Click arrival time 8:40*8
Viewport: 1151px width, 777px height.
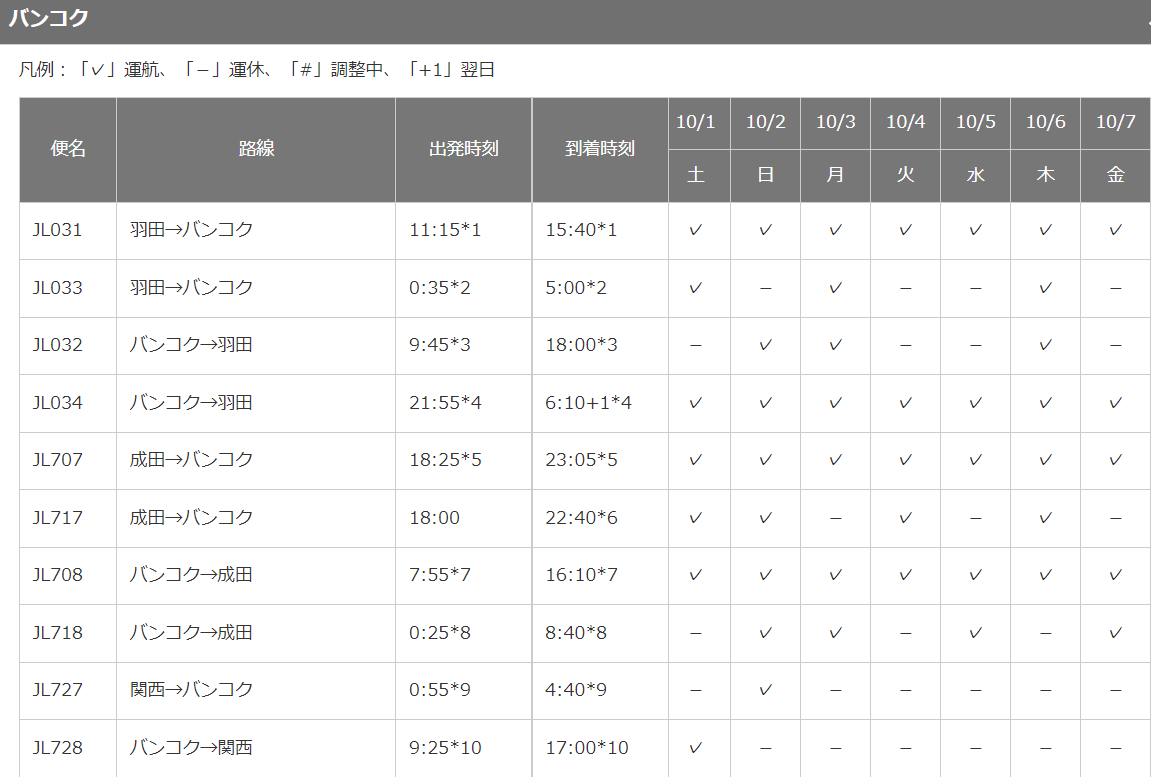point(576,632)
